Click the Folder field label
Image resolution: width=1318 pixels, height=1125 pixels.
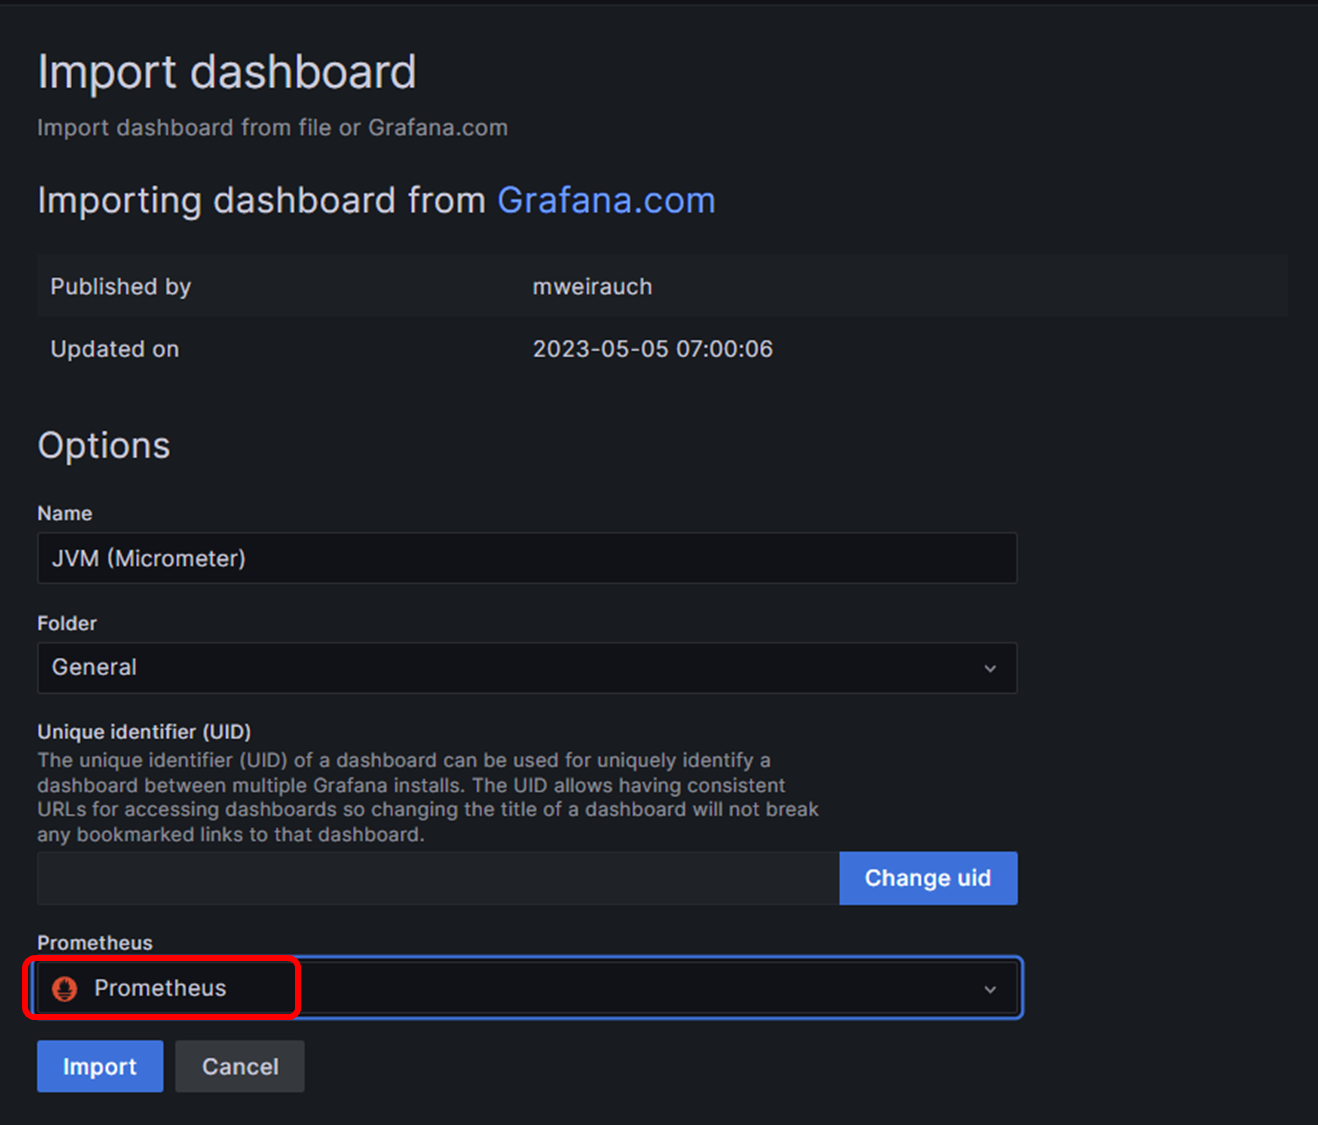click(x=67, y=623)
